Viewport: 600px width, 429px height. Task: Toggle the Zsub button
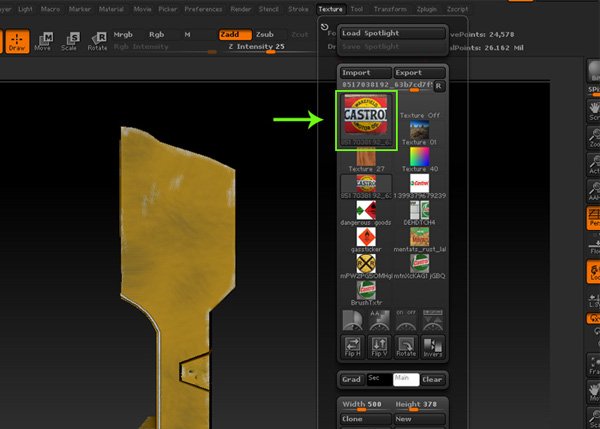[265, 34]
